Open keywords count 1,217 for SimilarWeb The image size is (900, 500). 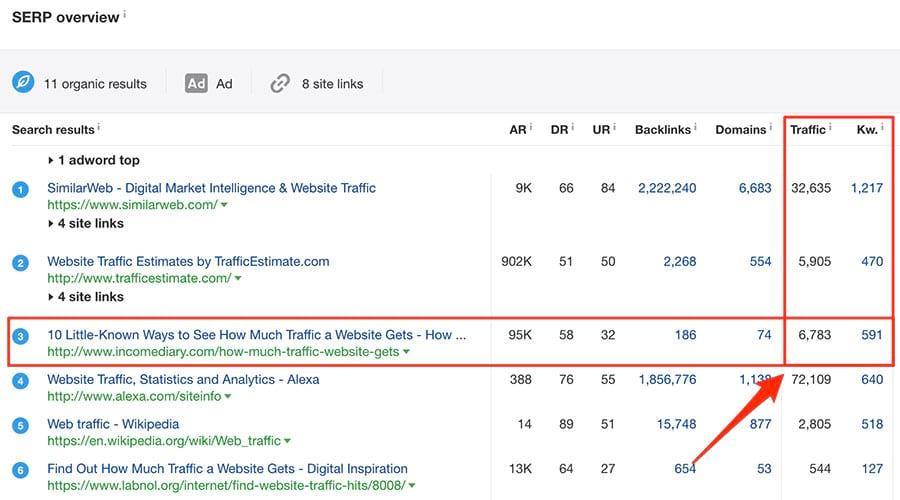pyautogui.click(x=867, y=188)
